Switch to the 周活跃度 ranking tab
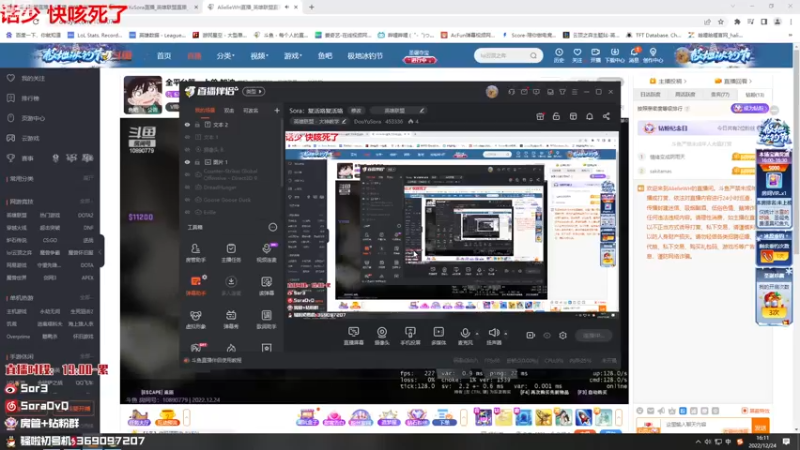 [x=685, y=94]
